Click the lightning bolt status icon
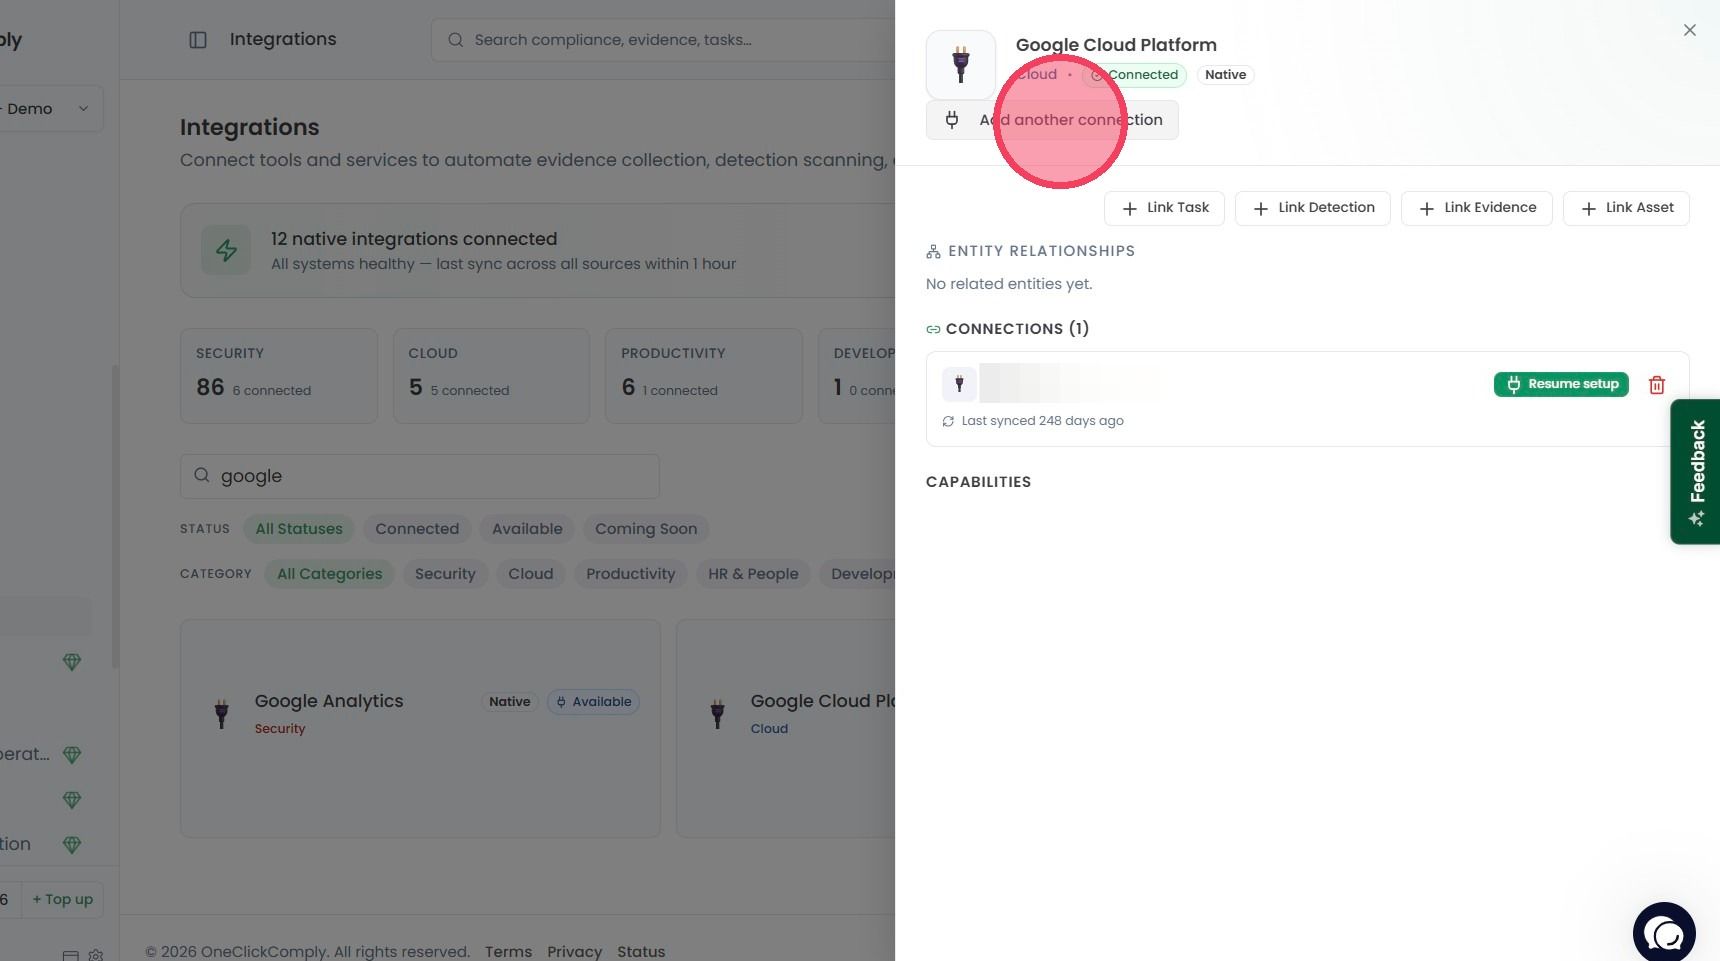The height and width of the screenshot is (961, 1720). 227,250
